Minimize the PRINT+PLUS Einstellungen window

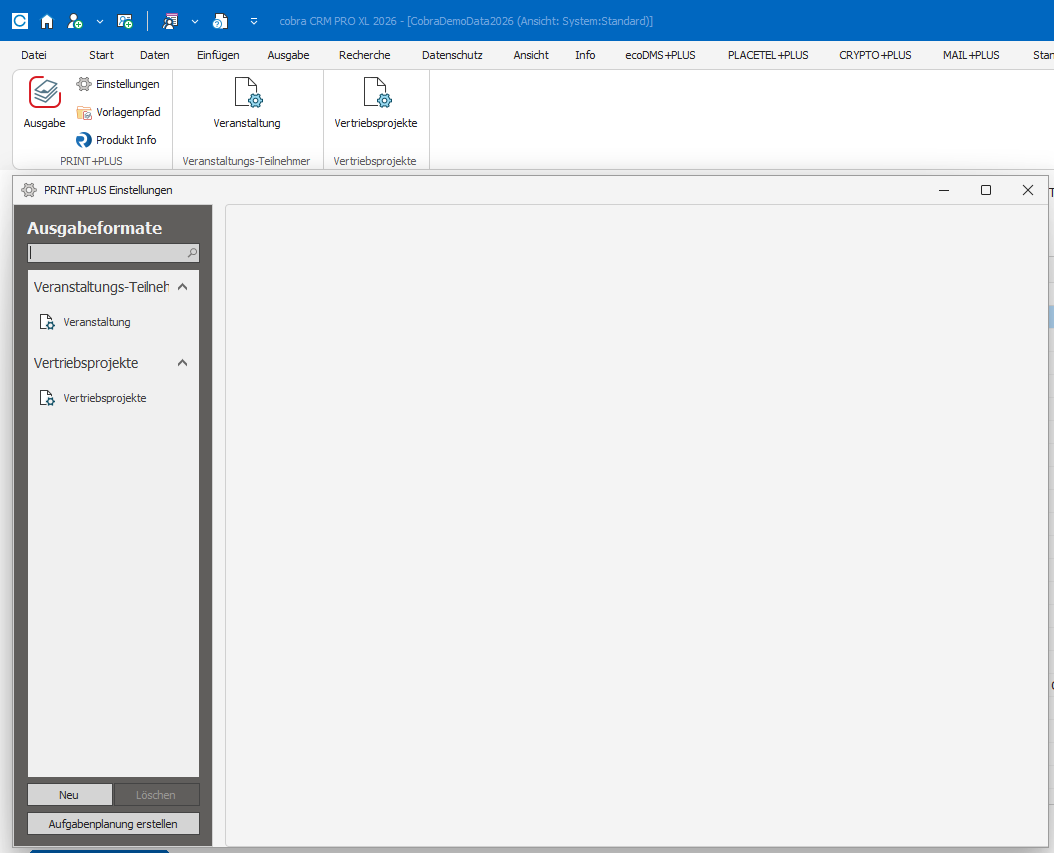(x=944, y=190)
